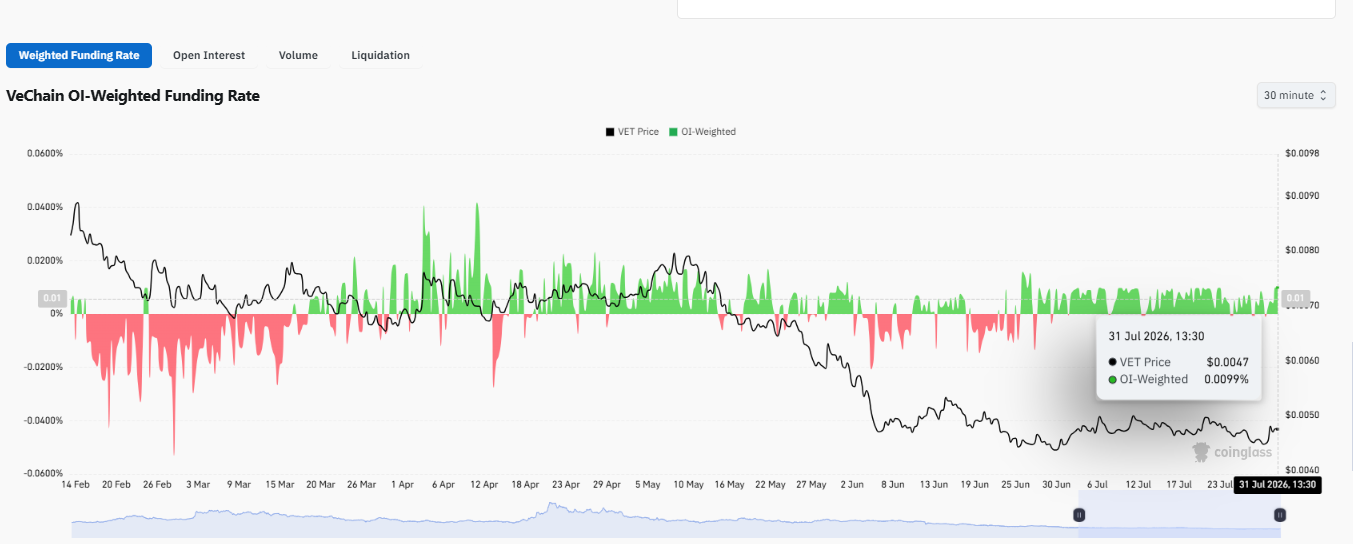Viewport: 1353px width, 544px height.
Task: Click the left 0.01 axis marker label
Action: (x=53, y=298)
